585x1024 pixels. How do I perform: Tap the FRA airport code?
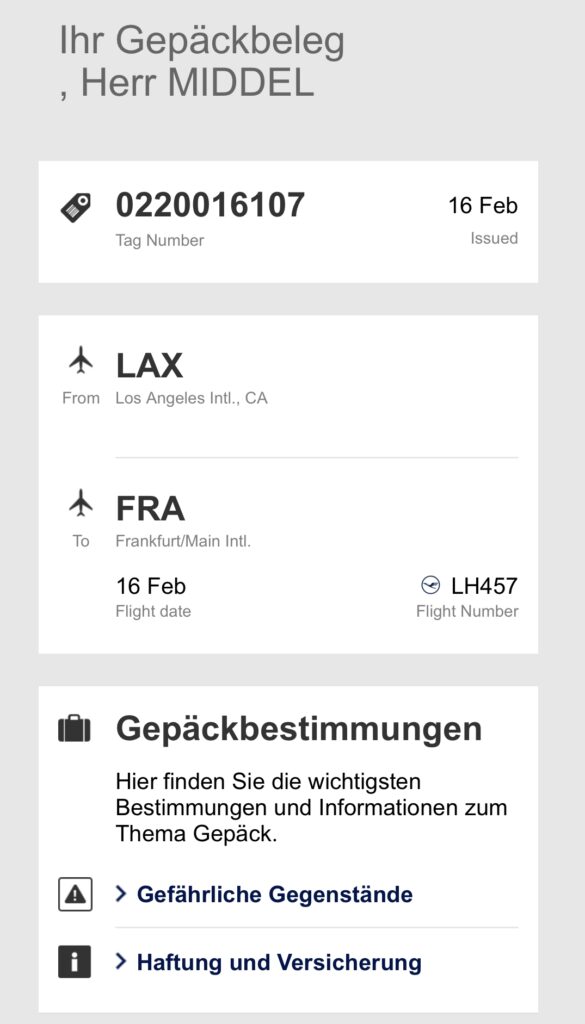pos(150,509)
